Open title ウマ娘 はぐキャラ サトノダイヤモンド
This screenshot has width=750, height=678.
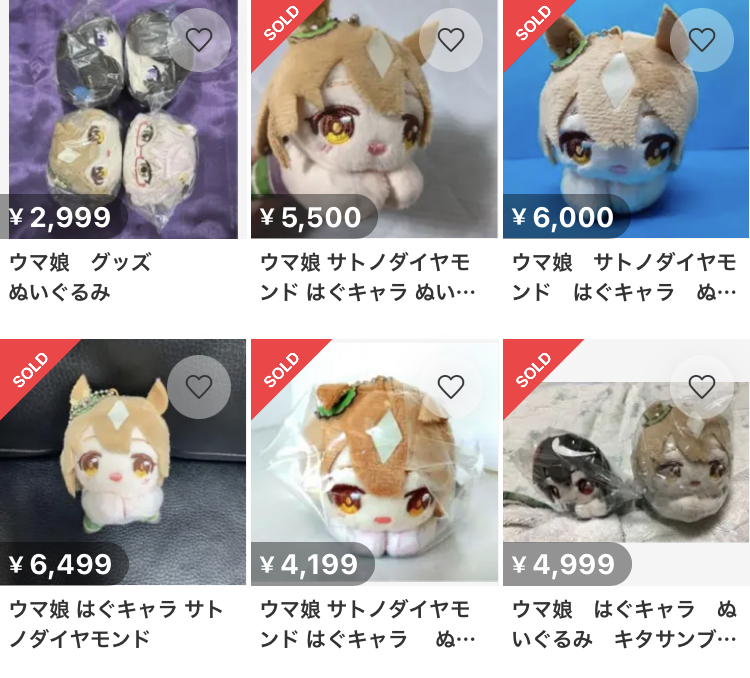[x=116, y=624]
